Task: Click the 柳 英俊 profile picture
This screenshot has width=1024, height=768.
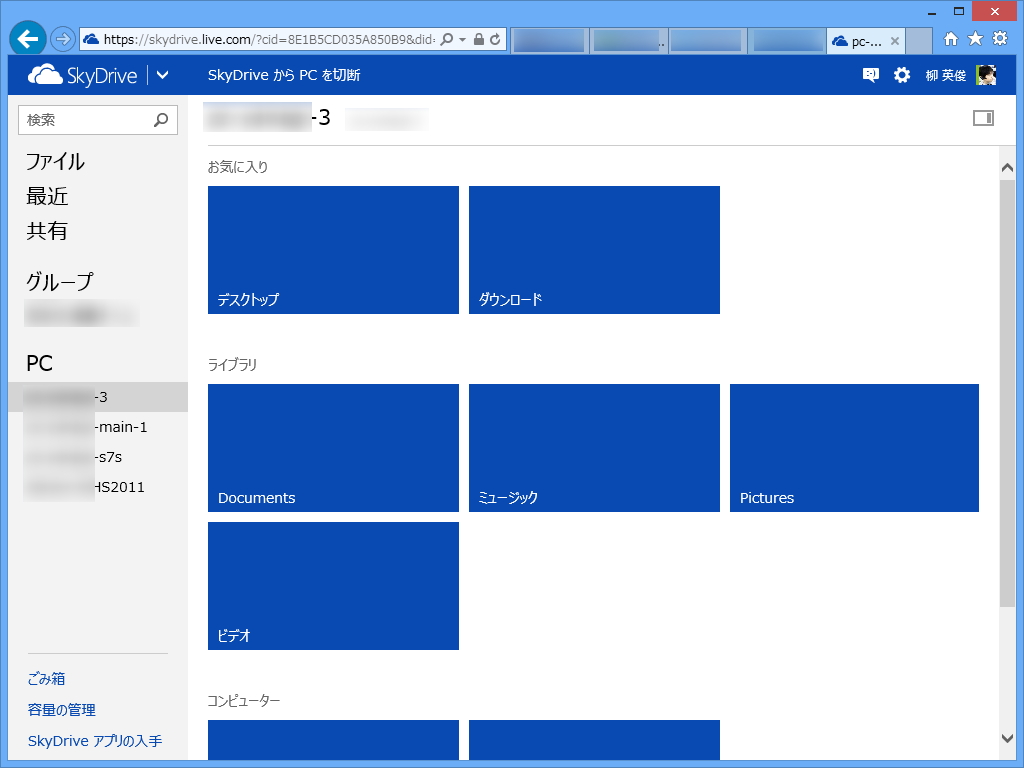Action: [985, 74]
